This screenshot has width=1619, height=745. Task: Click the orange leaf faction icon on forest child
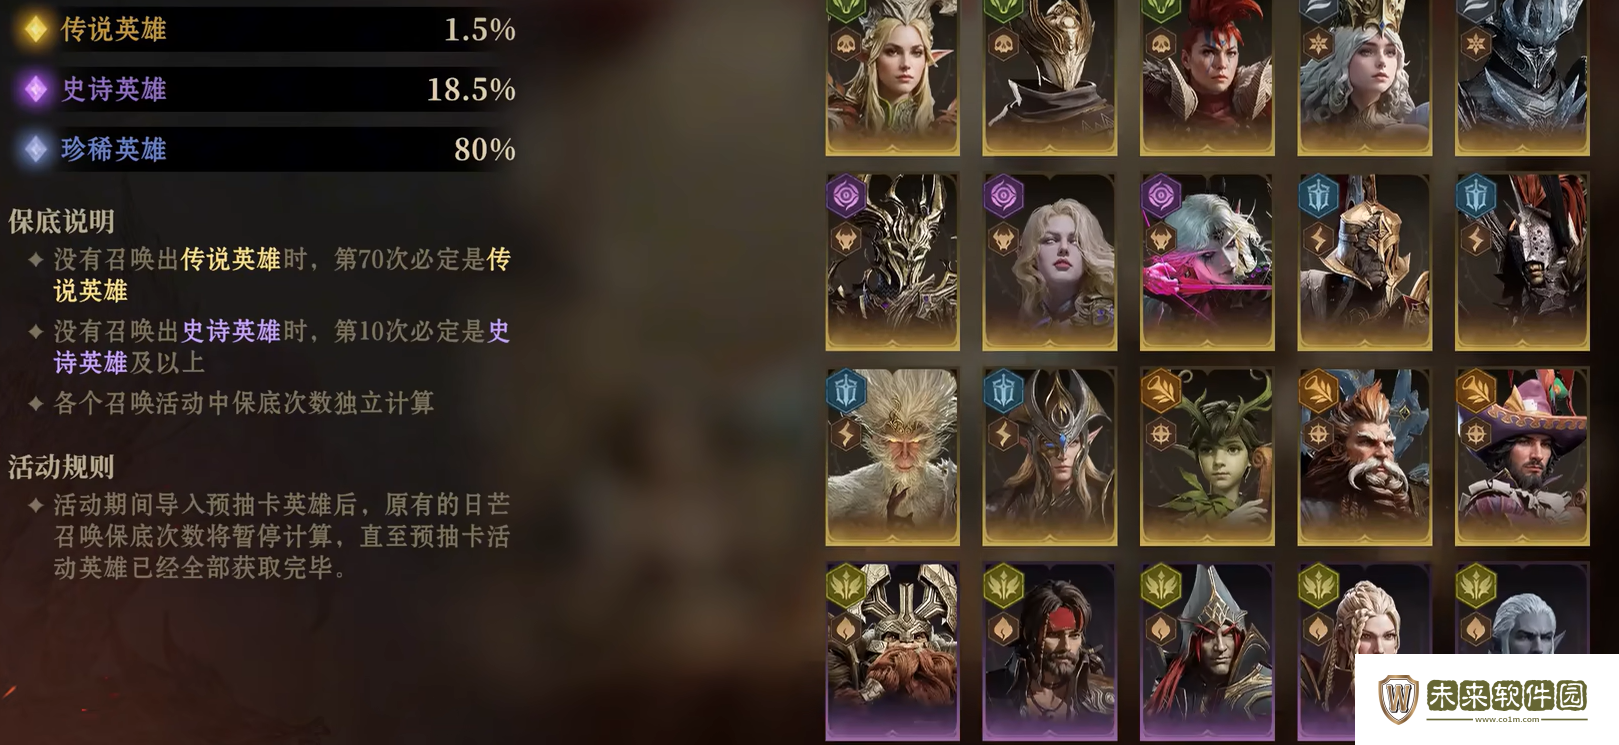(x=1161, y=390)
